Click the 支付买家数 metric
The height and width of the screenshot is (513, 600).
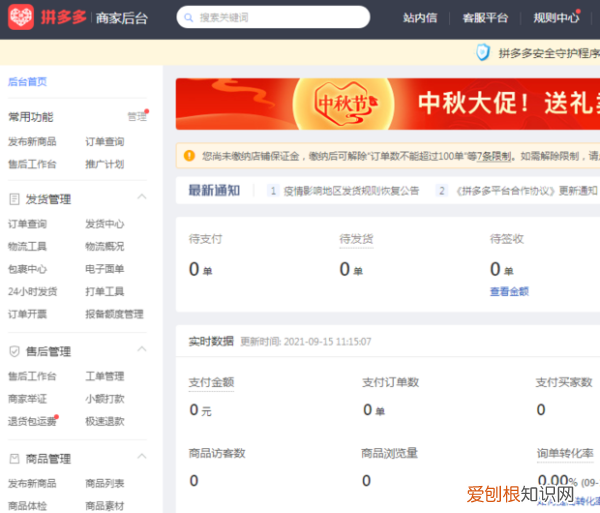point(564,382)
